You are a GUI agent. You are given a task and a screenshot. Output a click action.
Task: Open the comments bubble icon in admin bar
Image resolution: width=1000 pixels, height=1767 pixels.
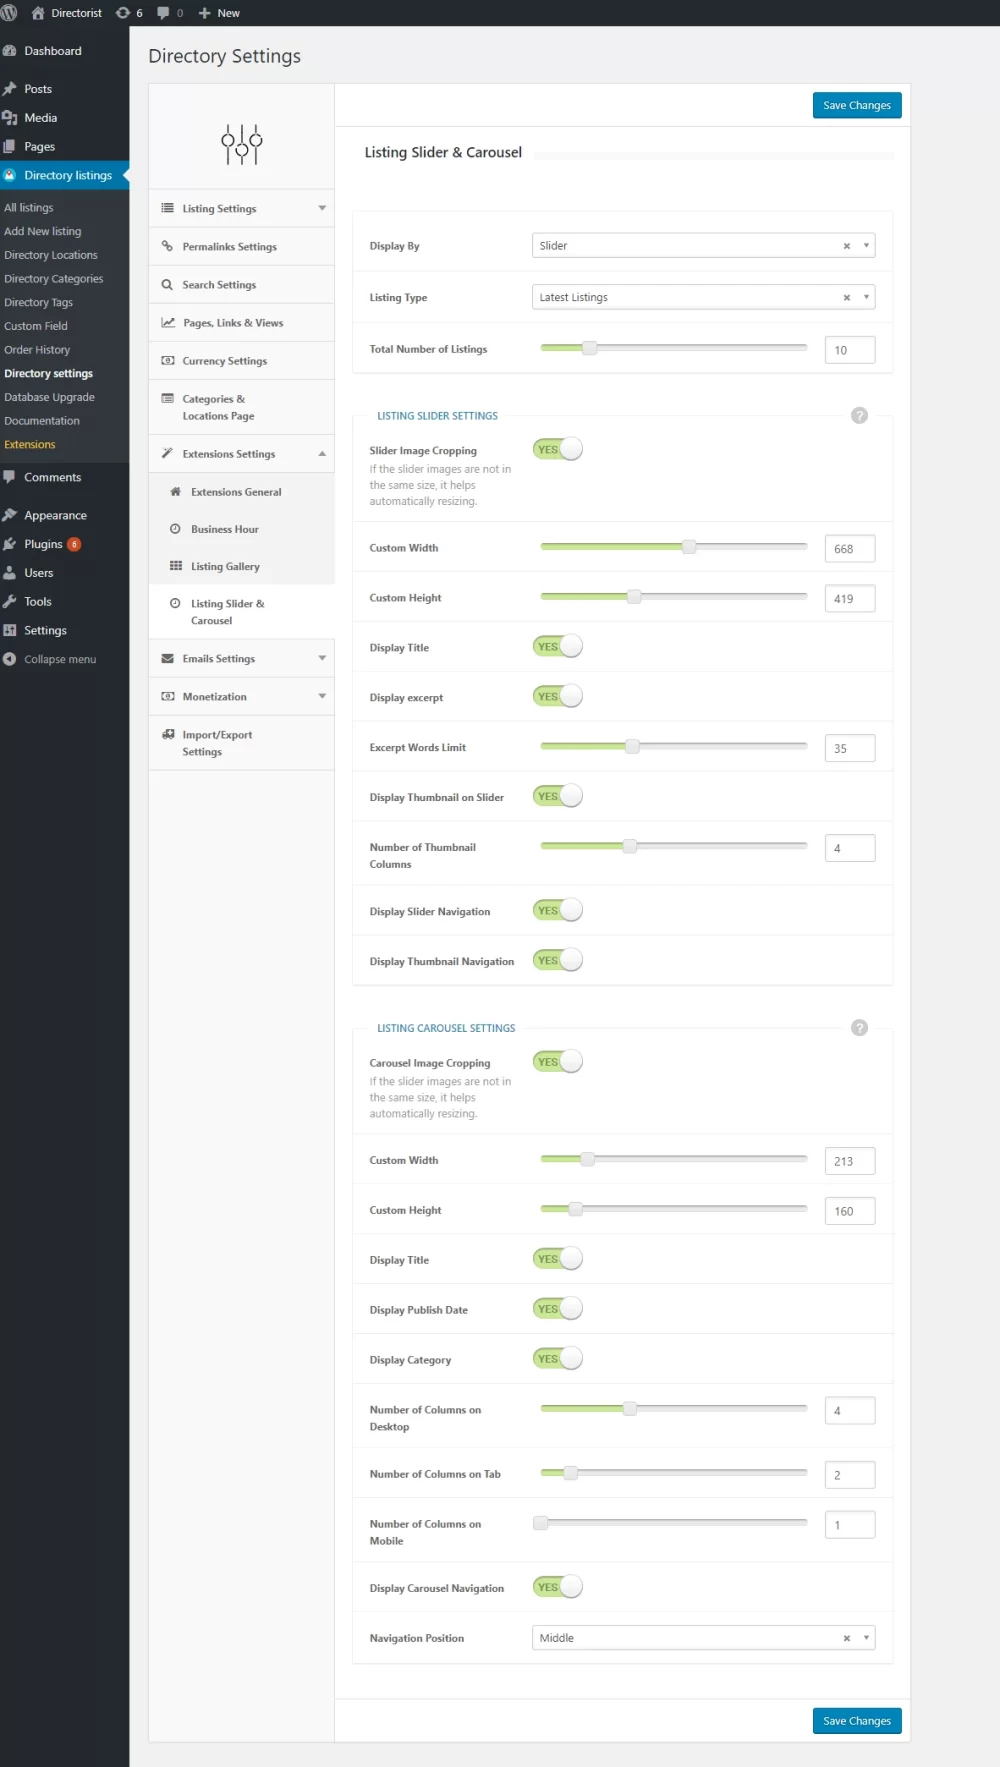(163, 13)
